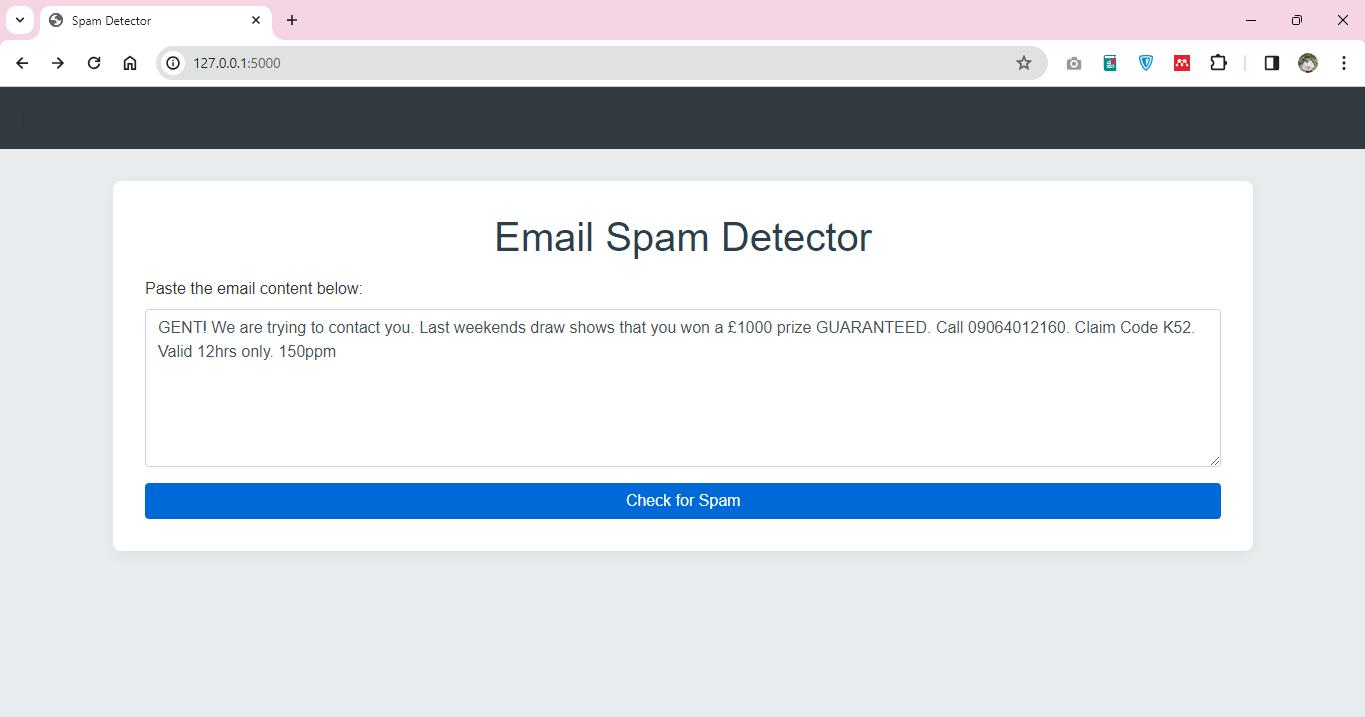Open the green book extension icon
The width and height of the screenshot is (1365, 717).
click(x=1109, y=63)
